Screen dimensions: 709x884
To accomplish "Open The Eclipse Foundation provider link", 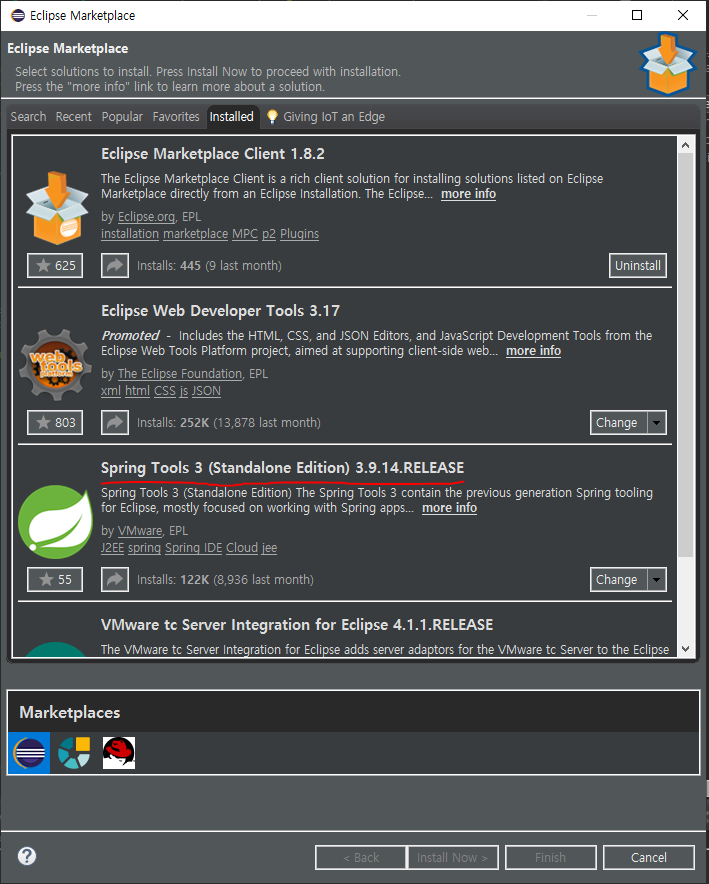I will click(x=180, y=374).
